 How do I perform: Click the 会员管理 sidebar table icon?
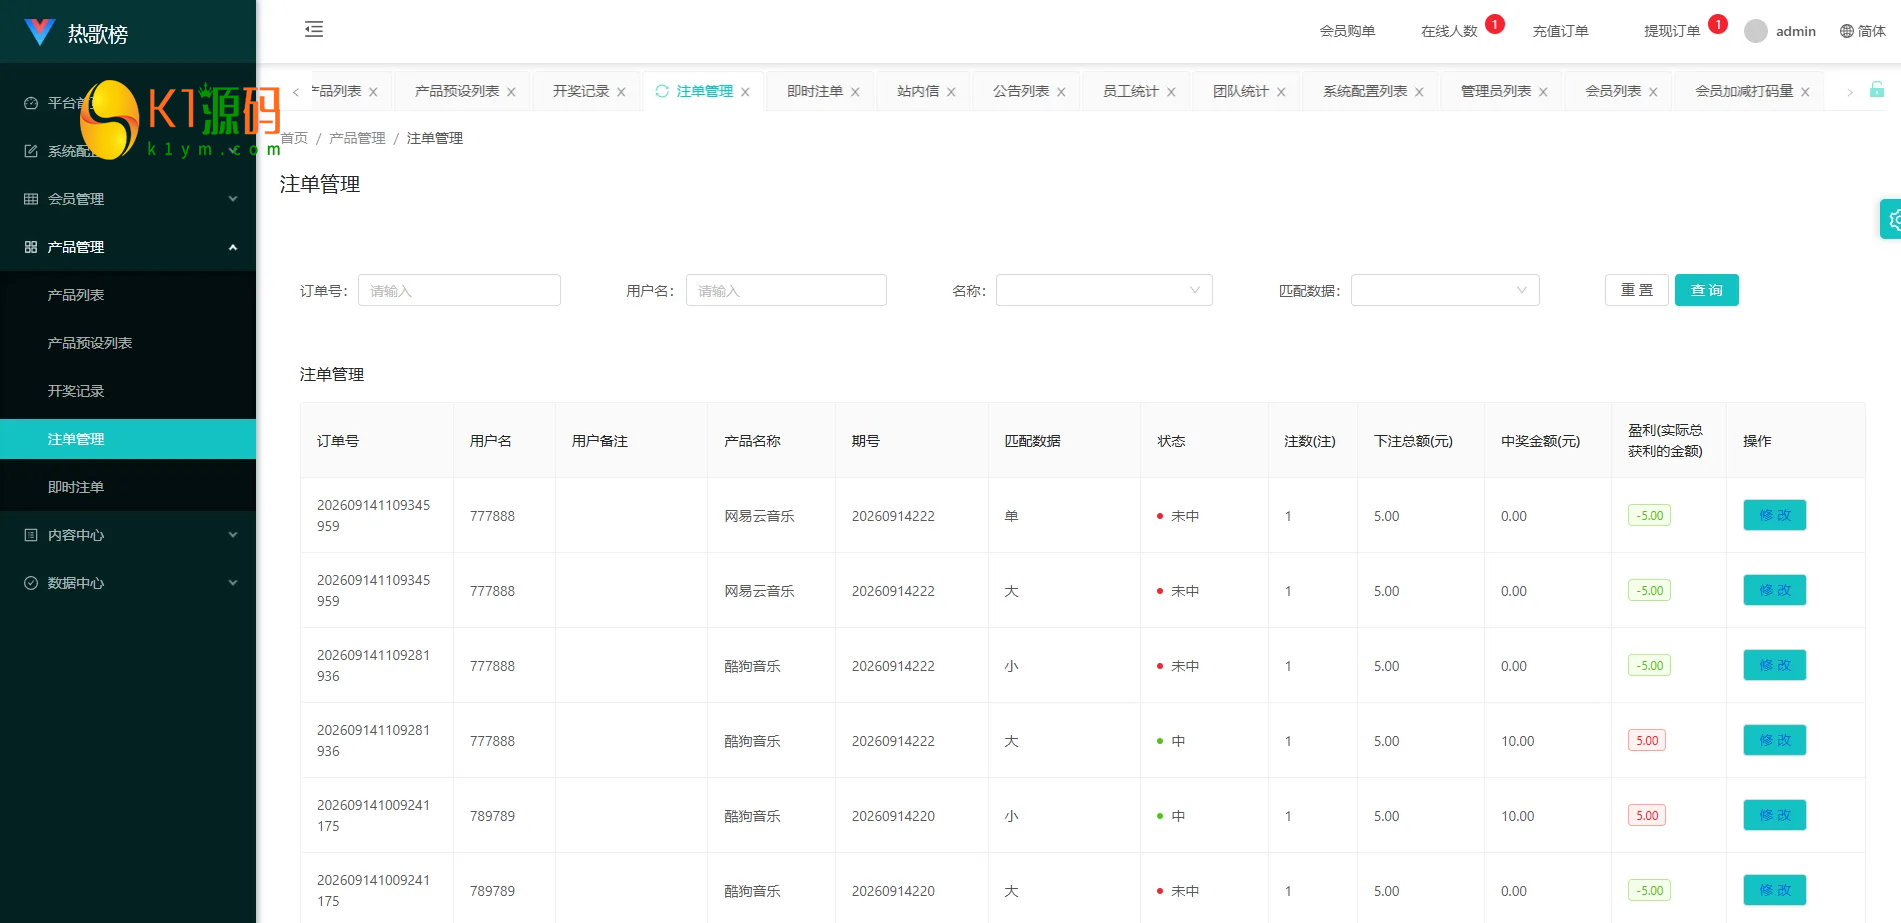(31, 199)
